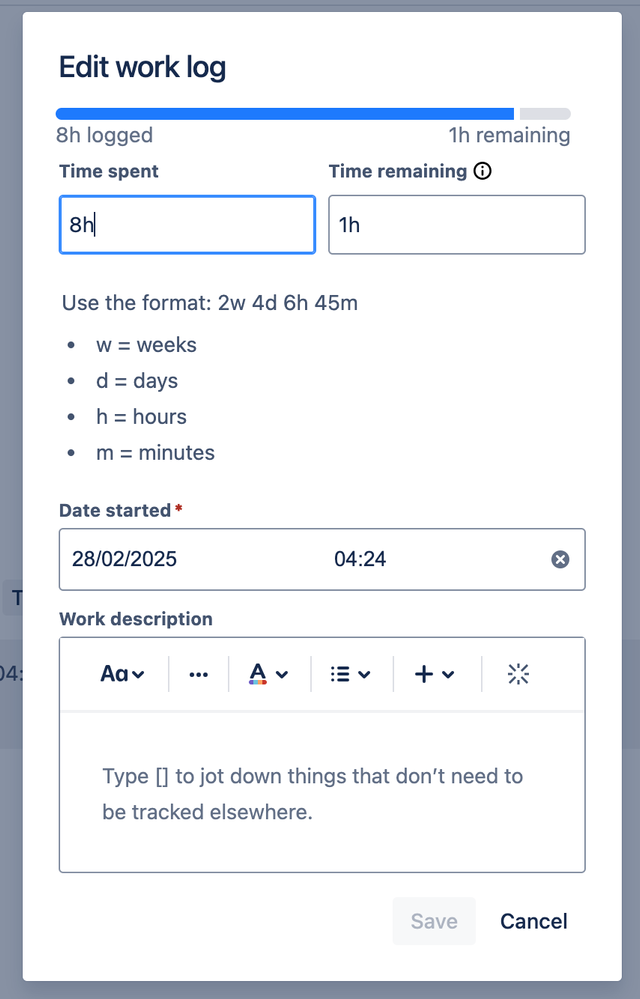The image size is (640, 999).
Task: Clear the Date started field
Action: tap(560, 559)
